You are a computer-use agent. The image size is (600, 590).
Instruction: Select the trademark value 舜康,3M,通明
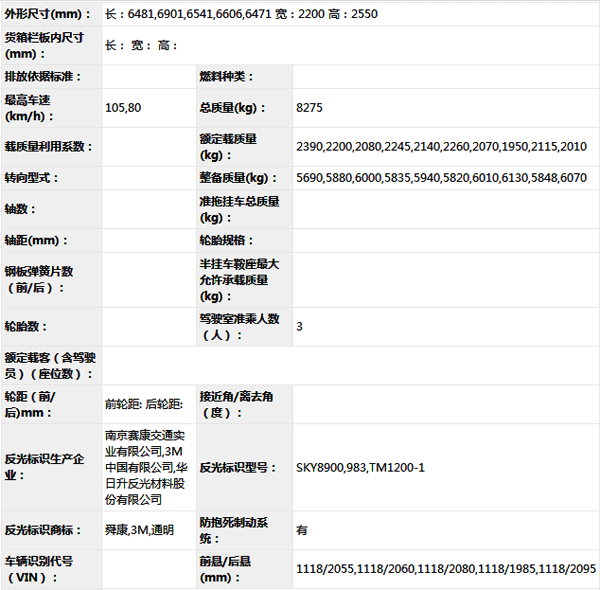point(139,530)
